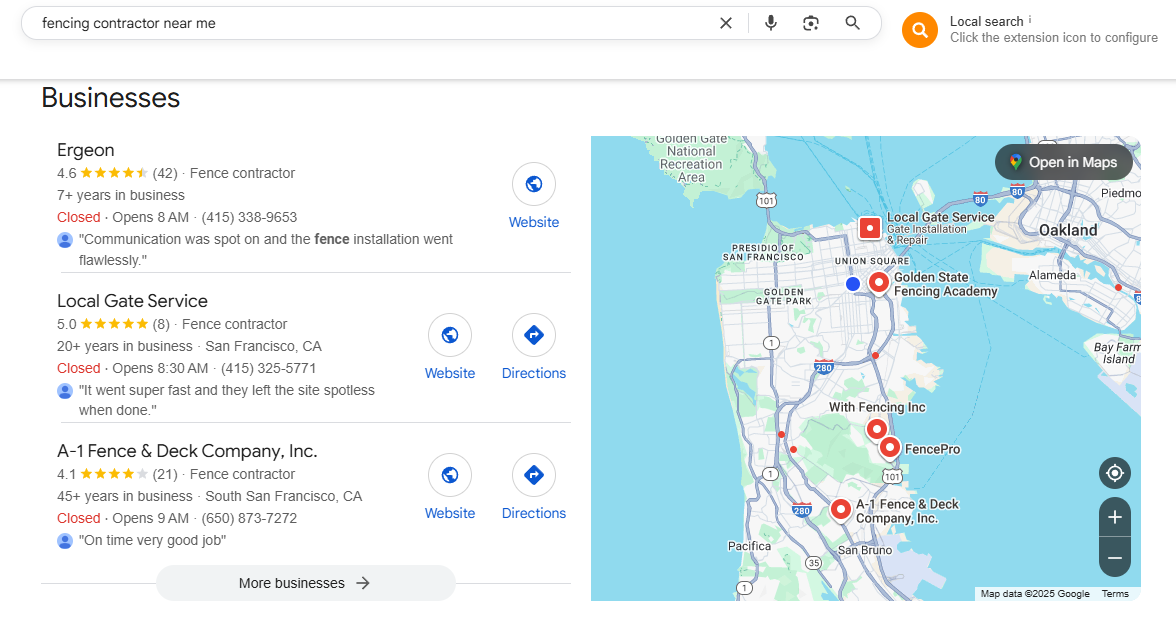Screen dimensions: 1176x617
Task: Click the reviewer avatar beside Ergeon's review
Action: [65, 240]
